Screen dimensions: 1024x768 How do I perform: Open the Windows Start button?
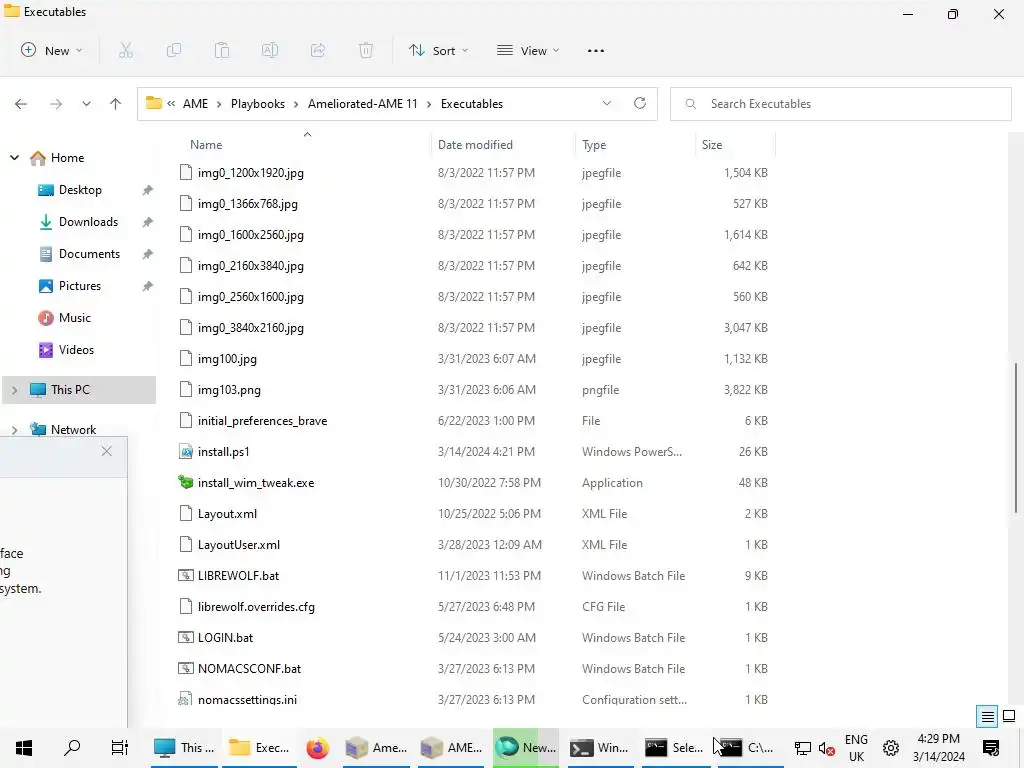24,748
